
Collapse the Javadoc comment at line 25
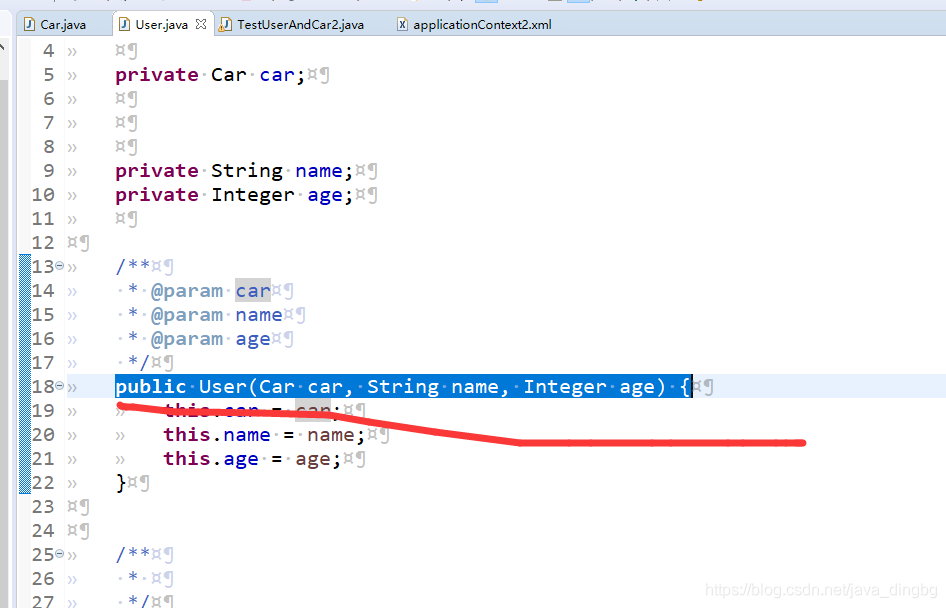(x=59, y=553)
